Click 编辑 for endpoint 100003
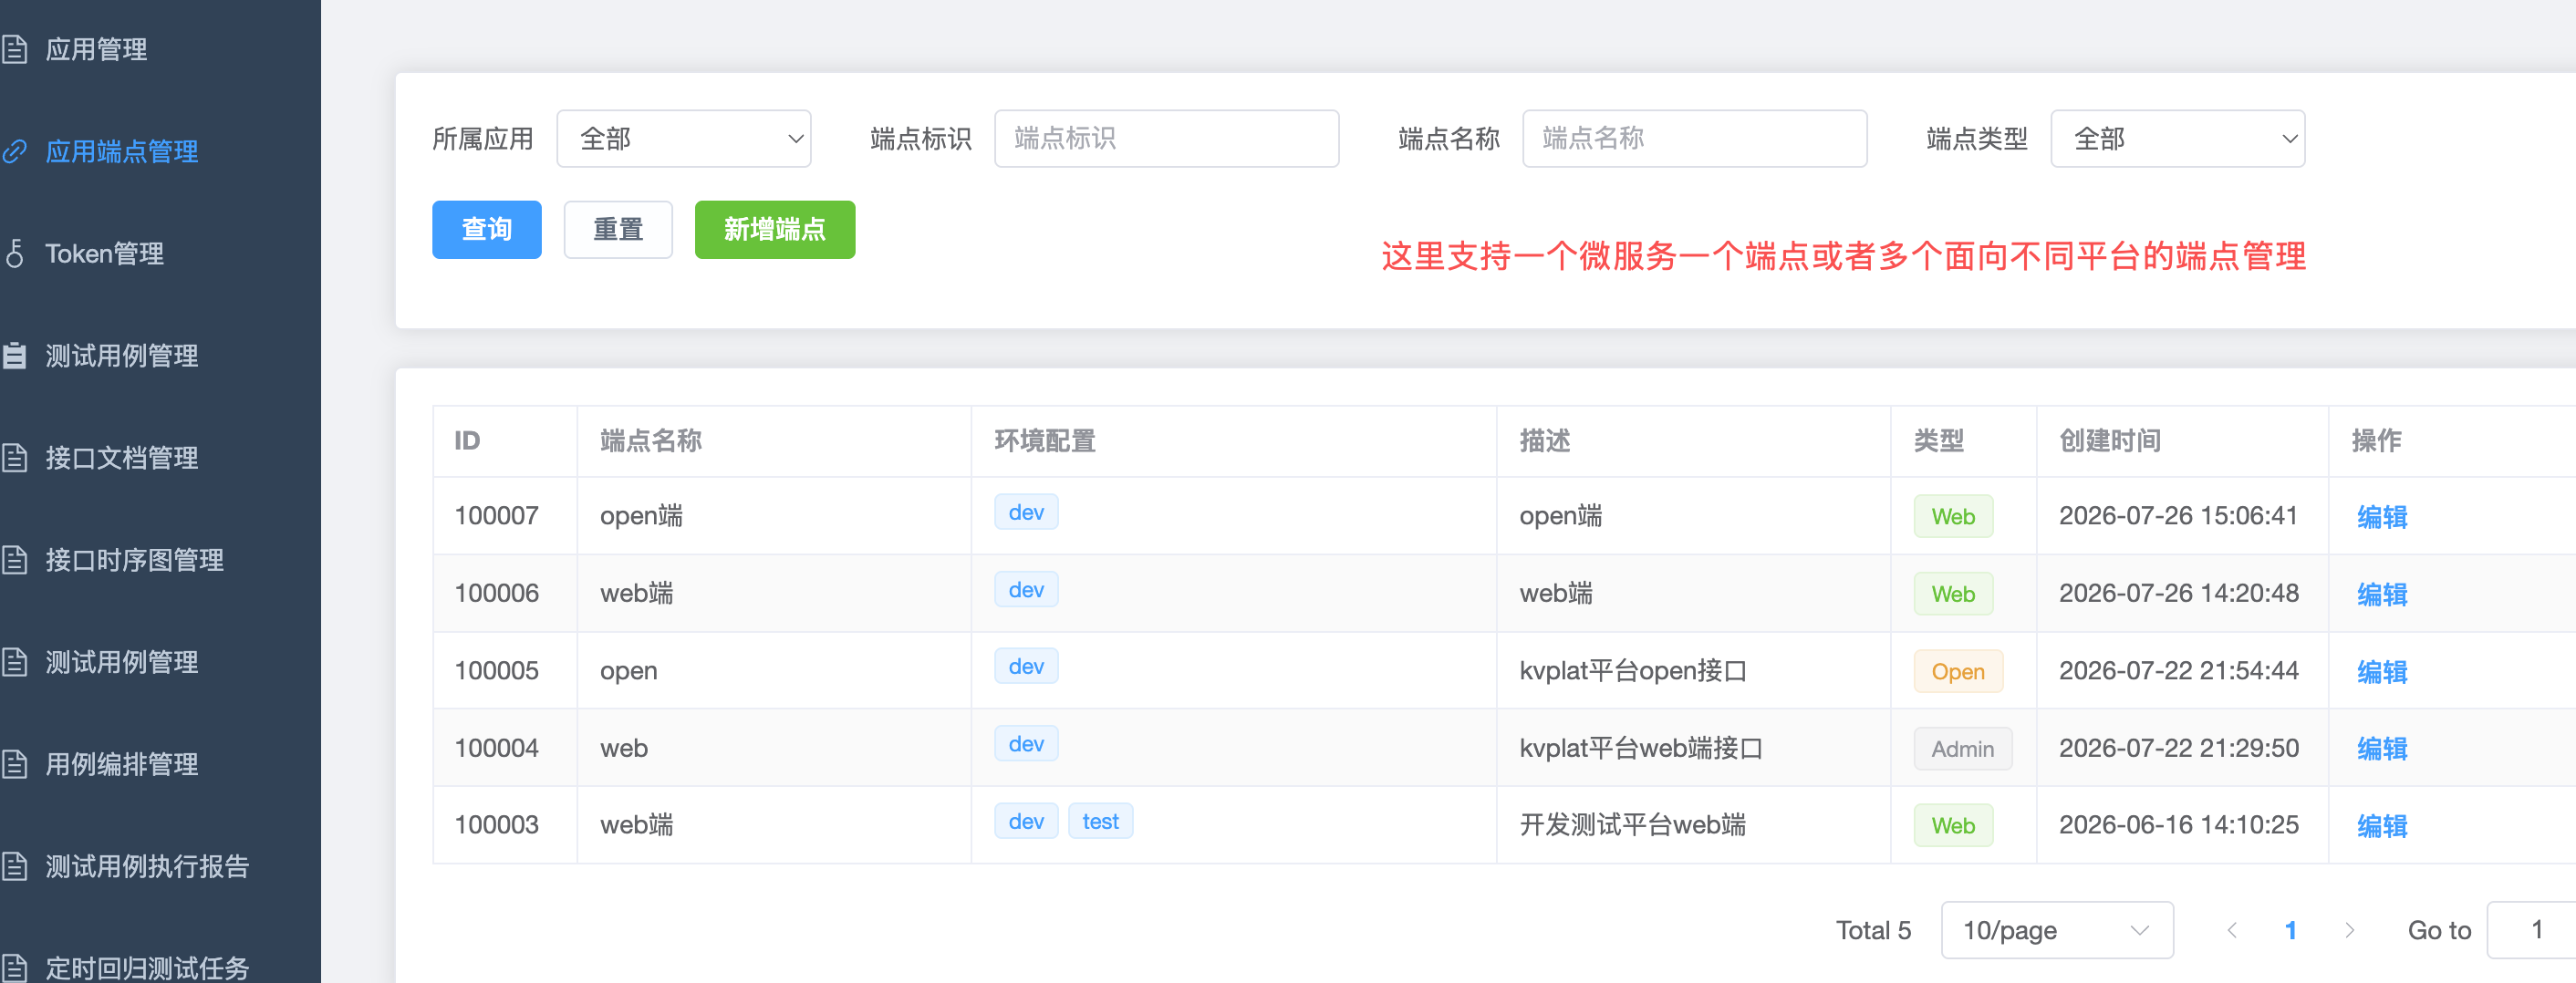 (x=2382, y=826)
